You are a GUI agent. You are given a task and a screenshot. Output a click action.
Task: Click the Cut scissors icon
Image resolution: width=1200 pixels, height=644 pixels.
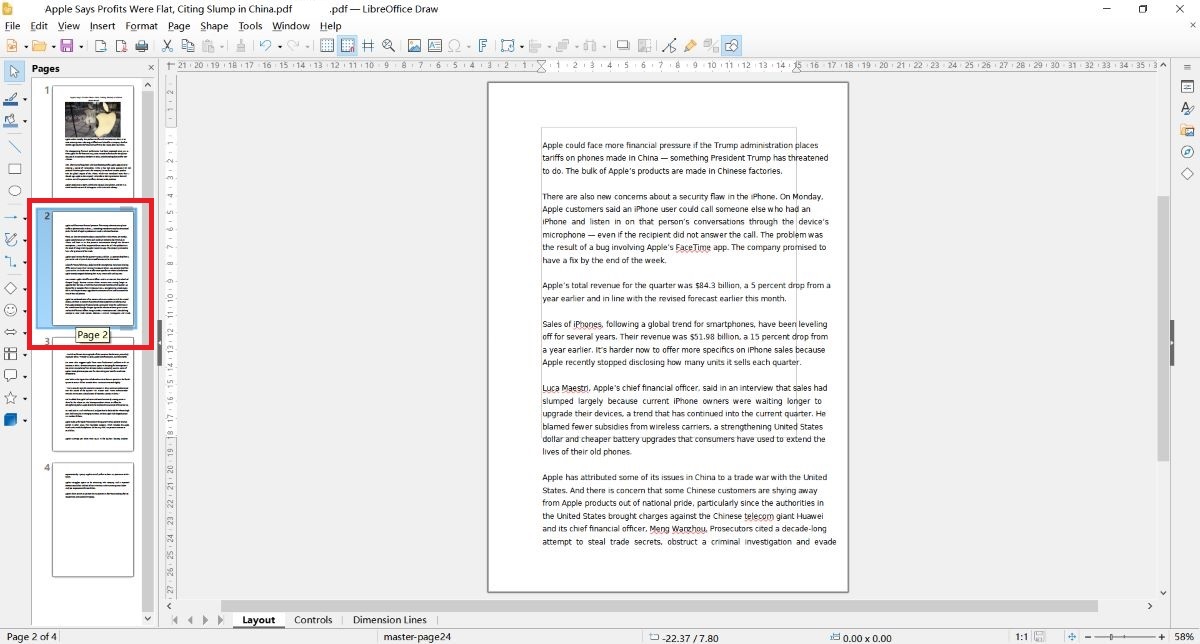(167, 46)
